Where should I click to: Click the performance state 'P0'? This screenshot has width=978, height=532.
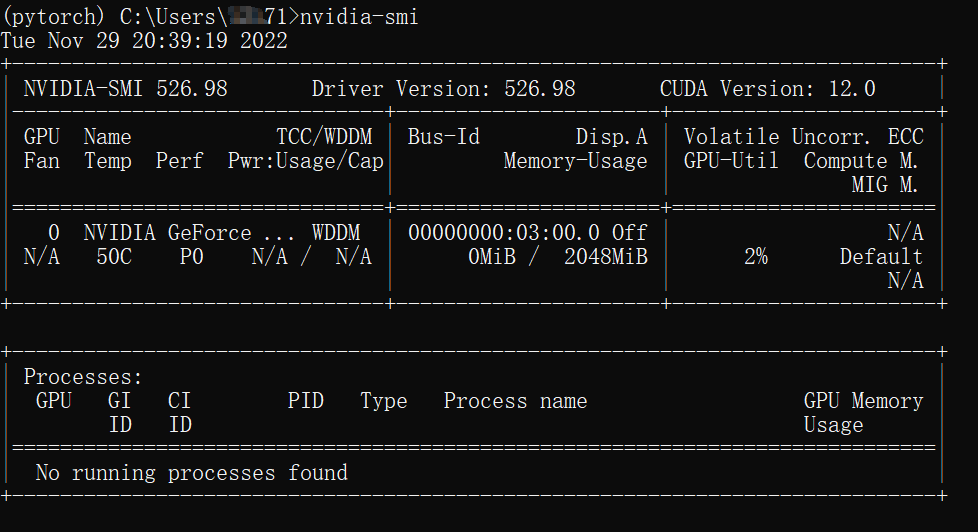191,257
